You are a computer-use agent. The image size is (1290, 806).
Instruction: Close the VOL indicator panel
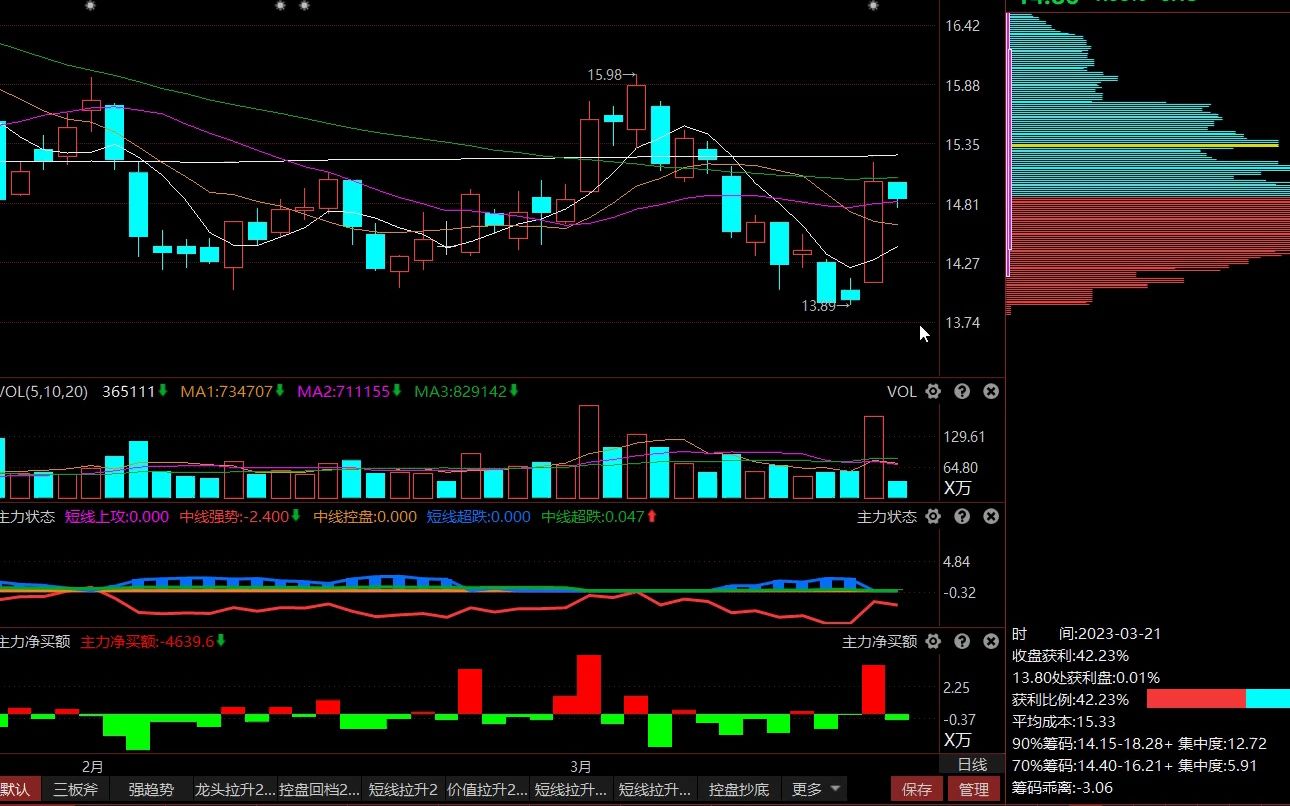tap(991, 392)
